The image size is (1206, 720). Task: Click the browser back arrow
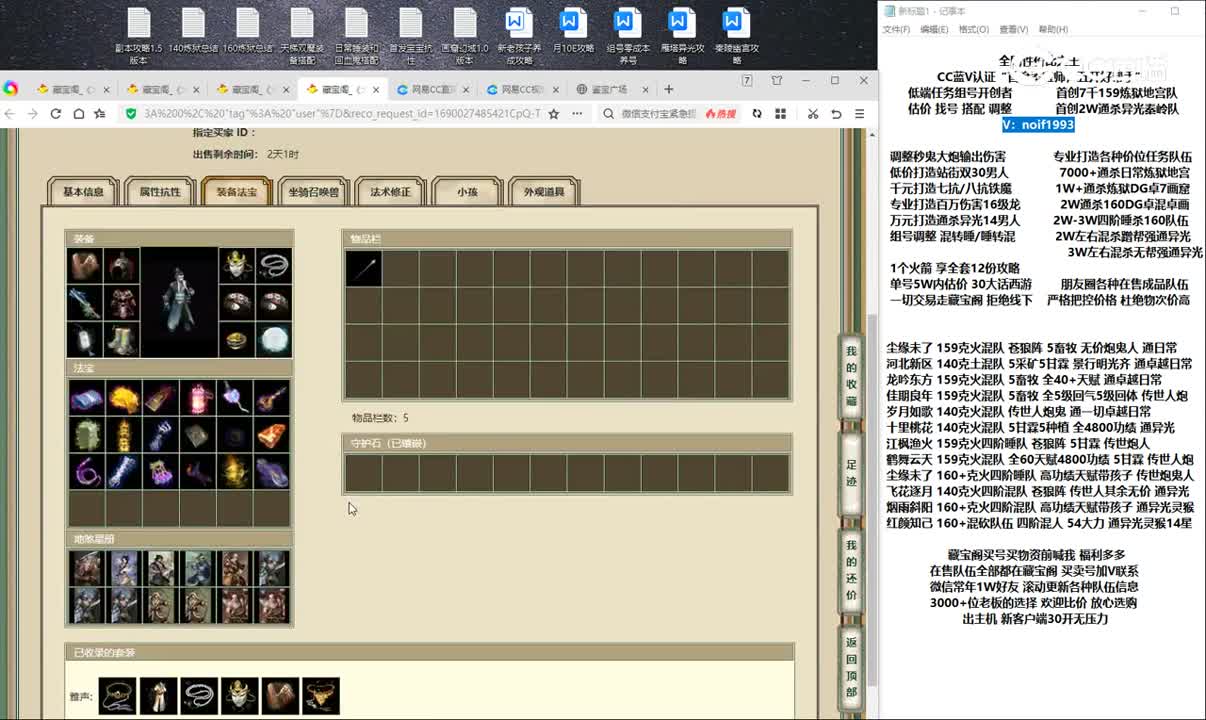pyautogui.click(x=10, y=114)
